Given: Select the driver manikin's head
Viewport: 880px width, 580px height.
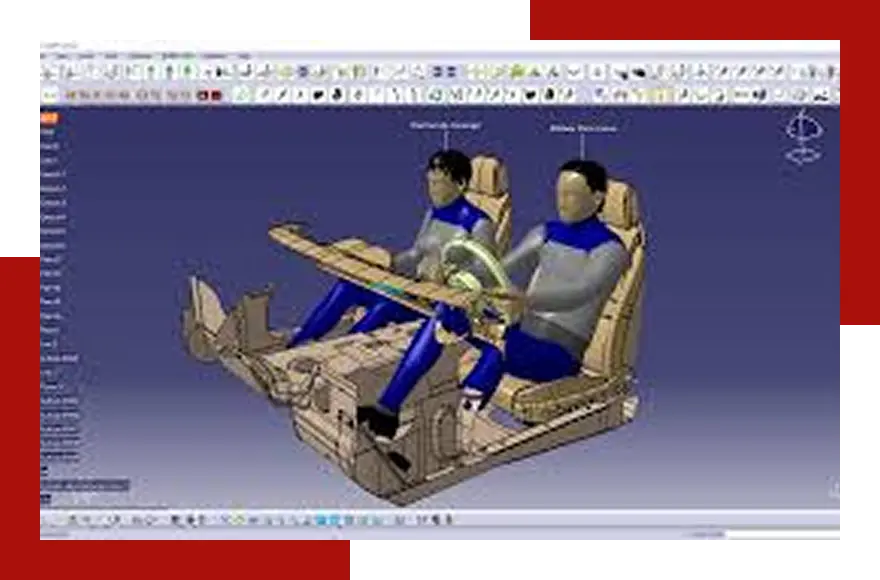Looking at the screenshot, I should (580, 188).
